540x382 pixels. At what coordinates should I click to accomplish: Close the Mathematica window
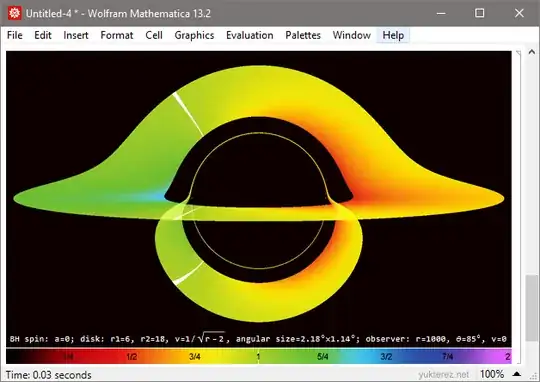[519, 13]
